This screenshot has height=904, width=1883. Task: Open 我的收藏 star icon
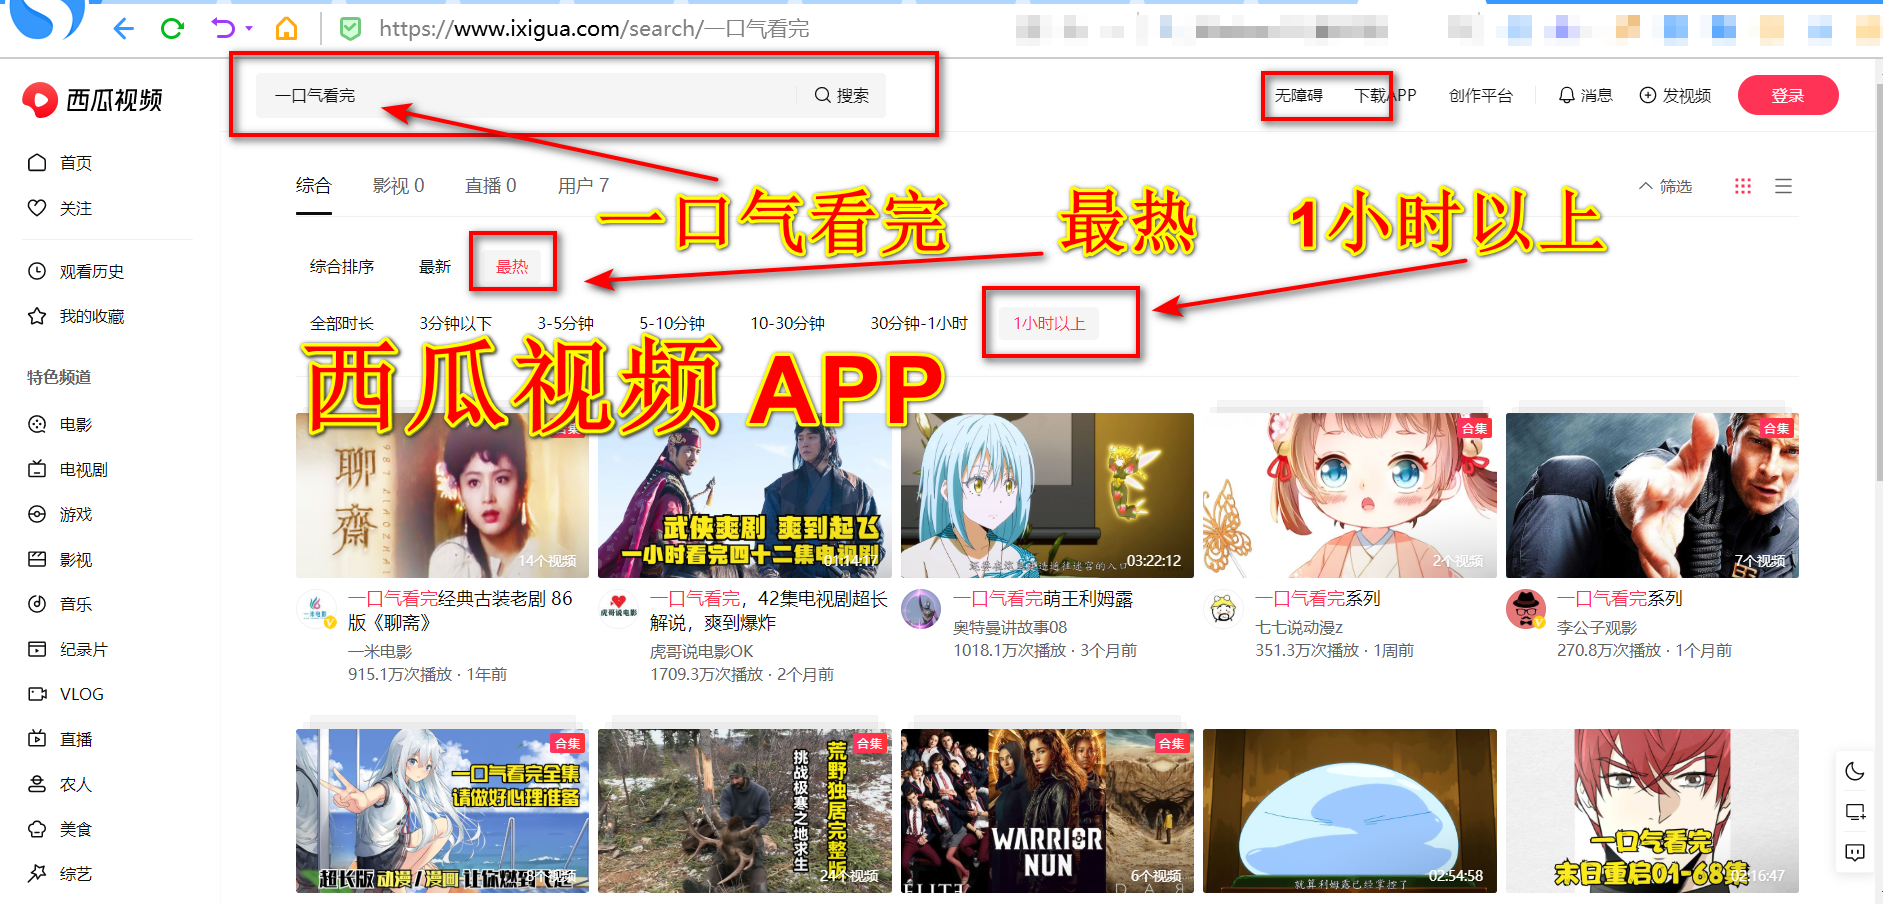[37, 316]
